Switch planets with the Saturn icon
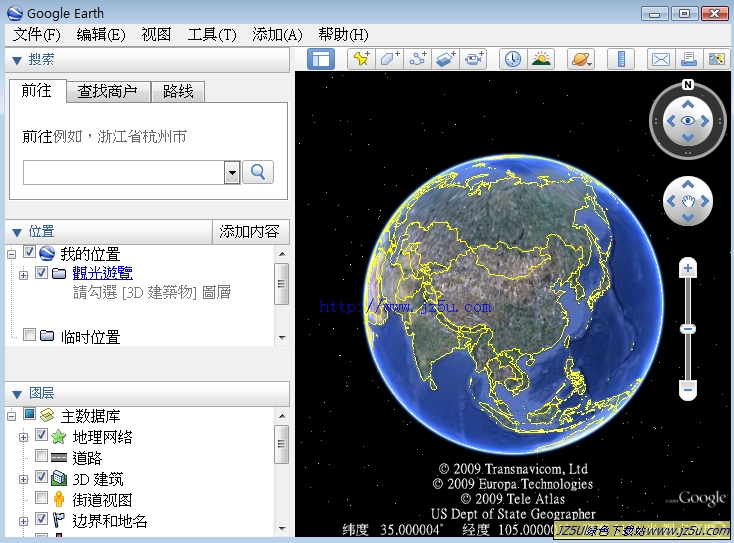The height and width of the screenshot is (543, 734). [x=581, y=59]
